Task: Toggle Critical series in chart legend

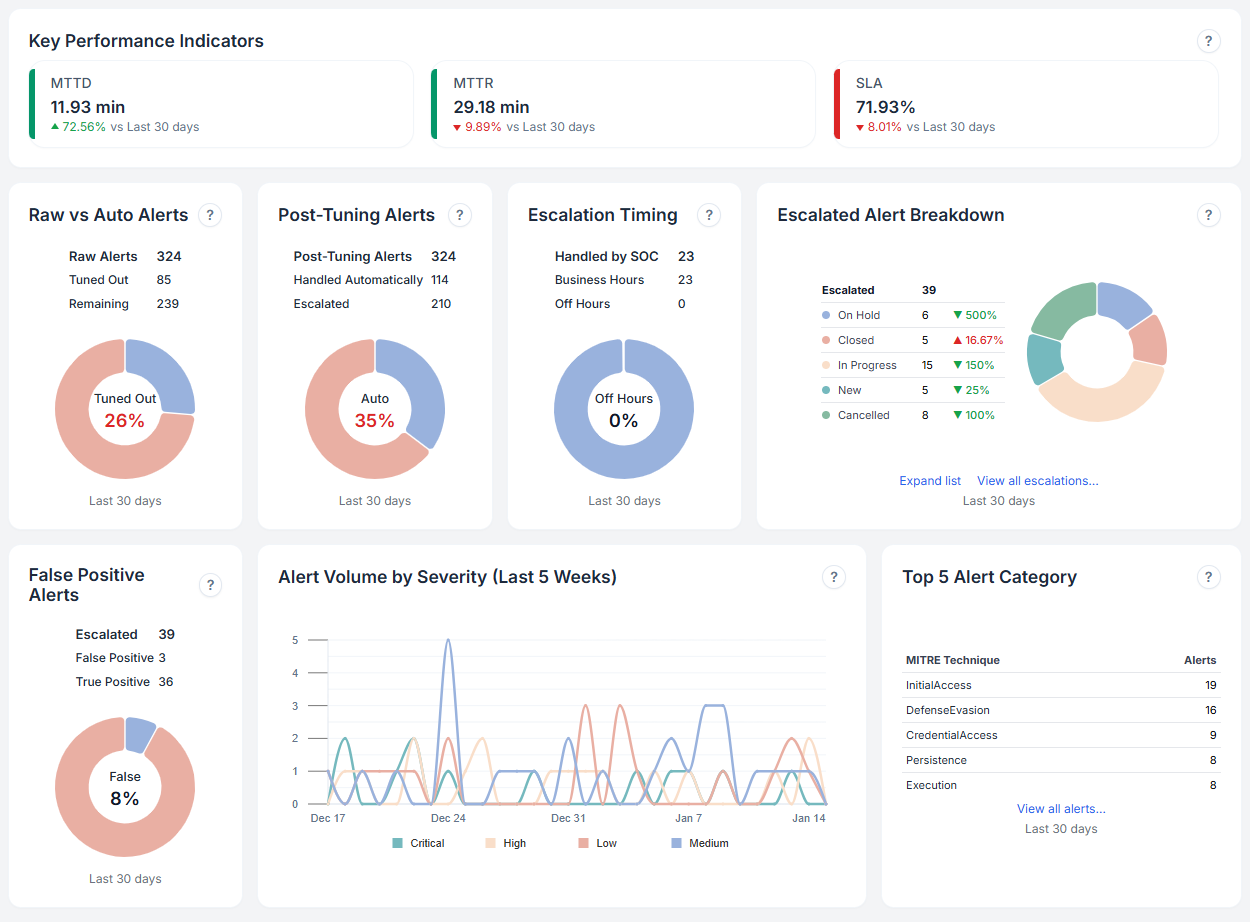Action: pyautogui.click(x=418, y=843)
